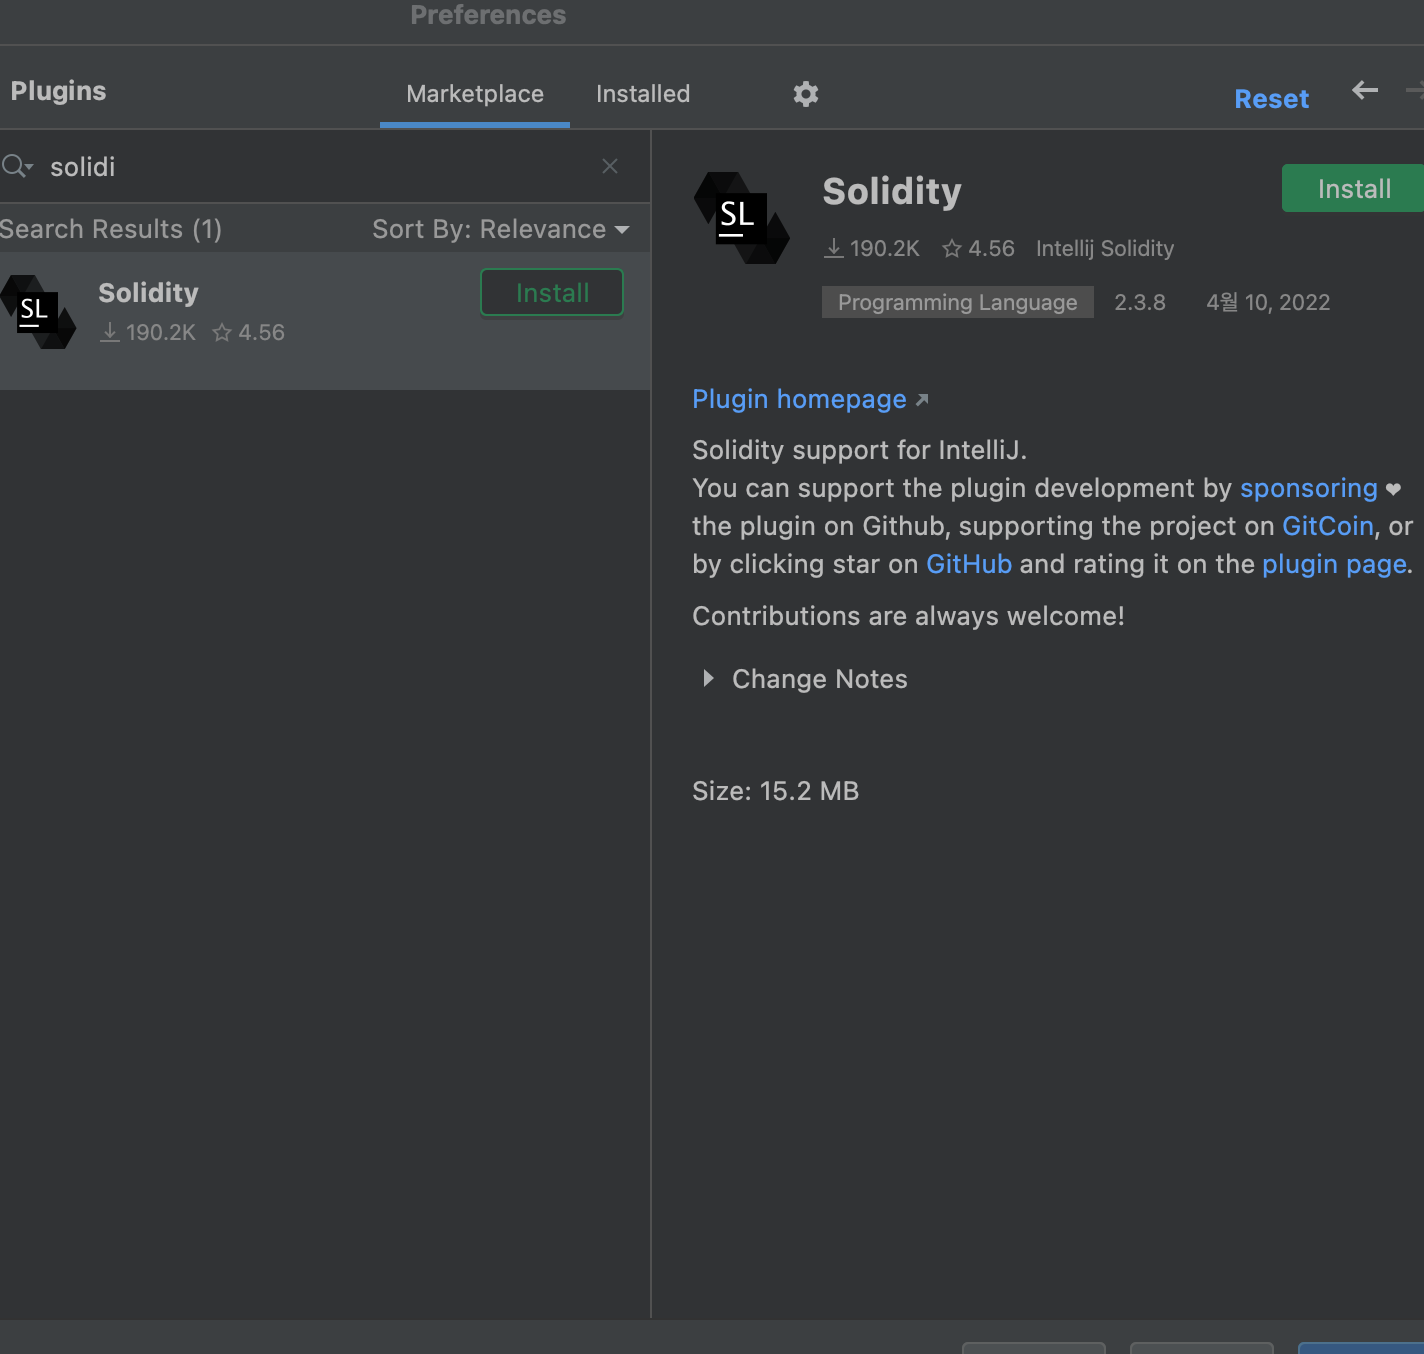The width and height of the screenshot is (1424, 1354).
Task: Click the Search Results (1) header
Action: (110, 229)
